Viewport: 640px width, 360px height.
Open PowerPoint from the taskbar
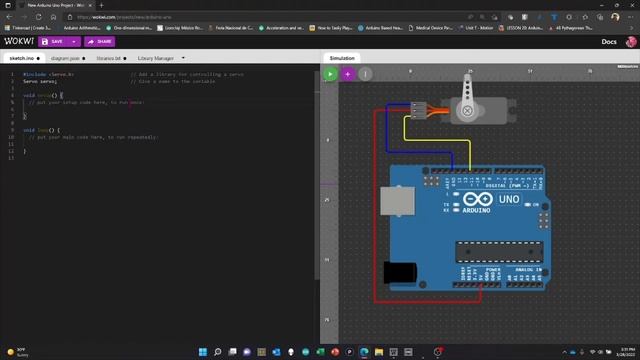click(335, 352)
